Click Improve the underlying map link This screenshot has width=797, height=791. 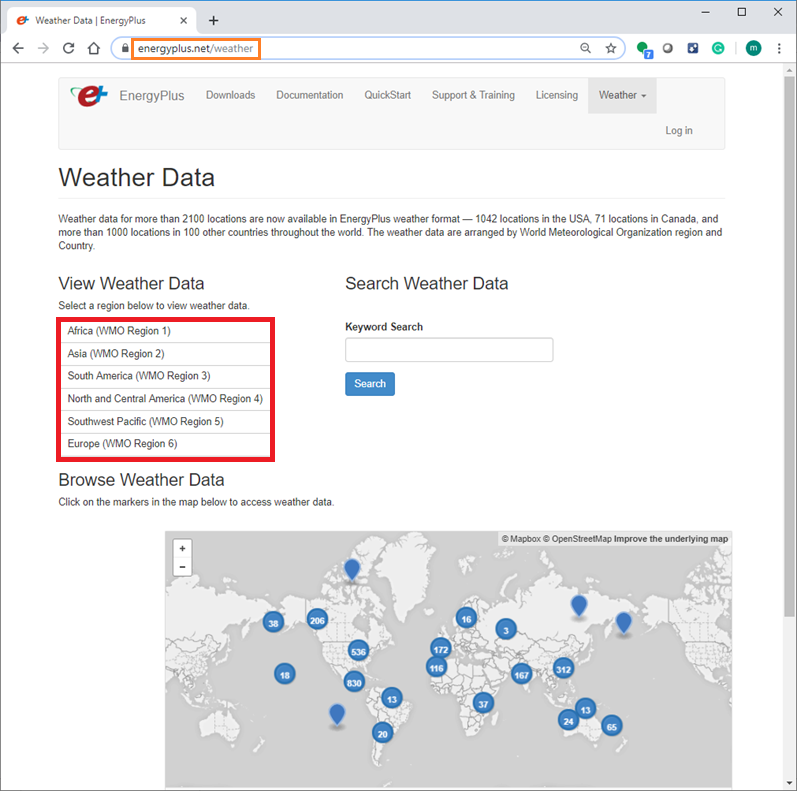click(671, 539)
